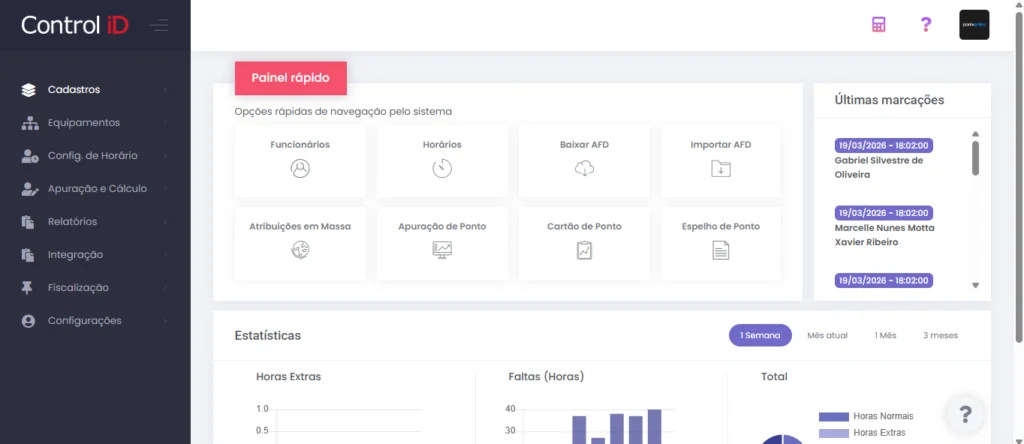
Task: Click the Painel rápido button
Action: (291, 78)
